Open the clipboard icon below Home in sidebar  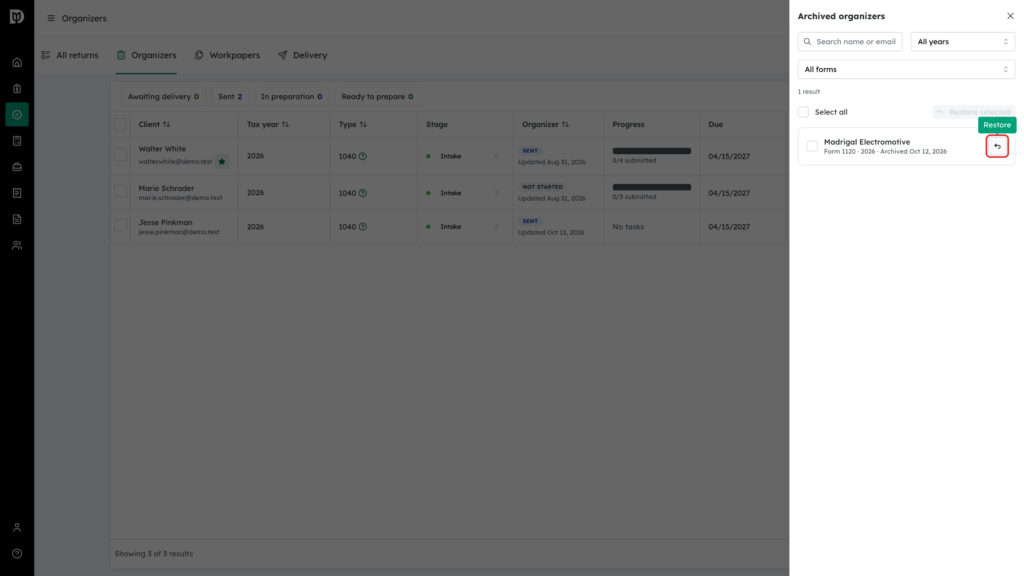pos(17,89)
